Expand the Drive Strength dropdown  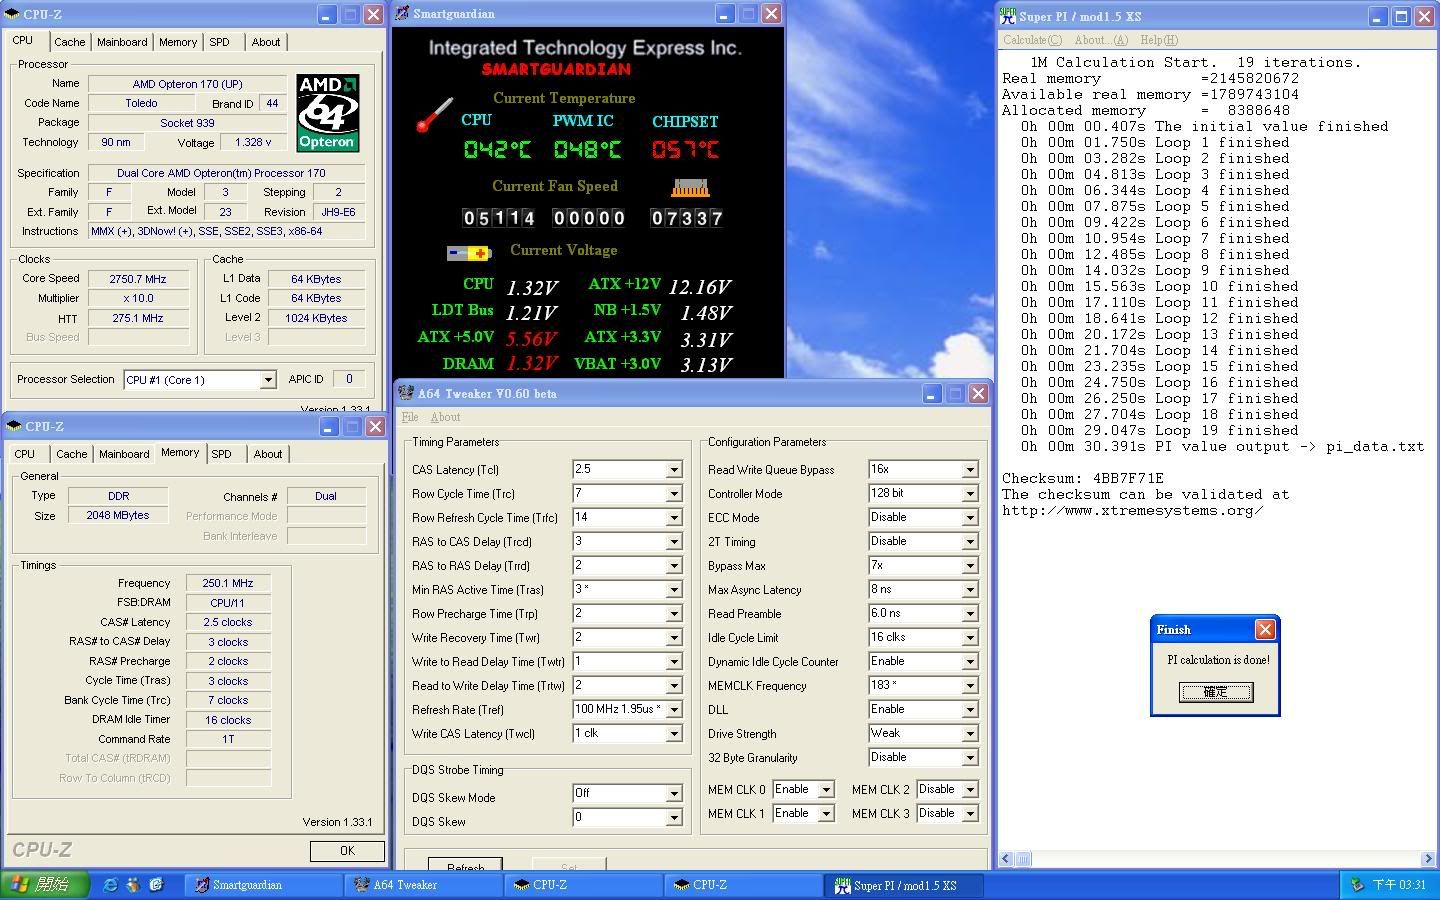tap(969, 734)
